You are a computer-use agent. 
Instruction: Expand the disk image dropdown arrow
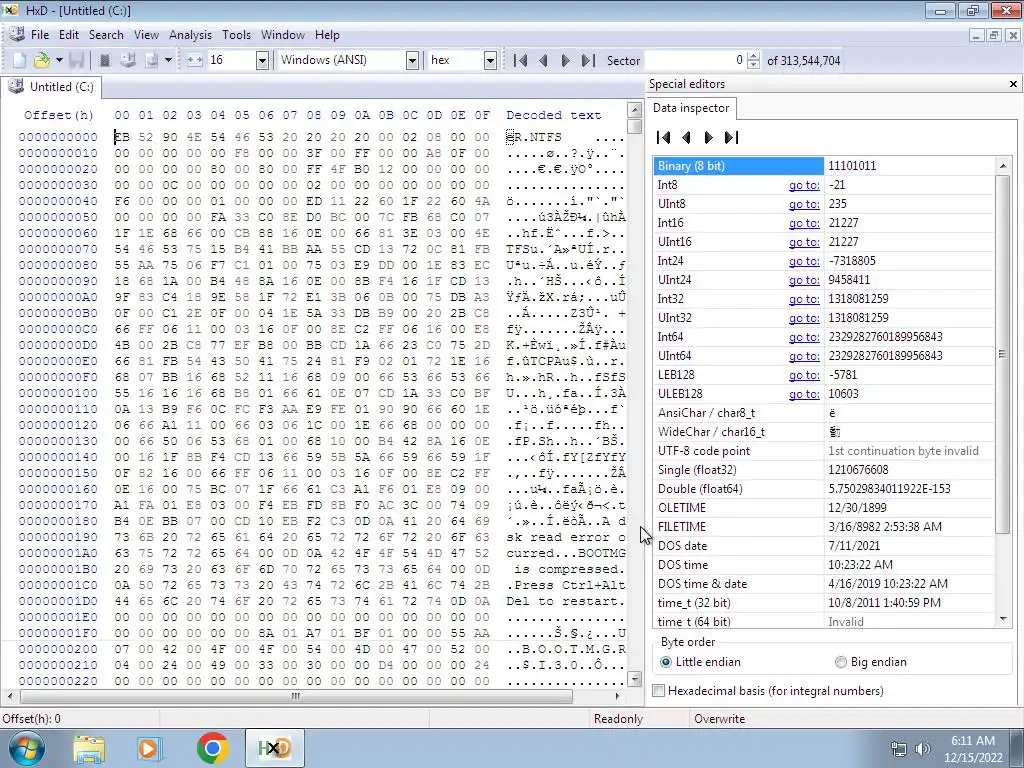tap(168, 60)
